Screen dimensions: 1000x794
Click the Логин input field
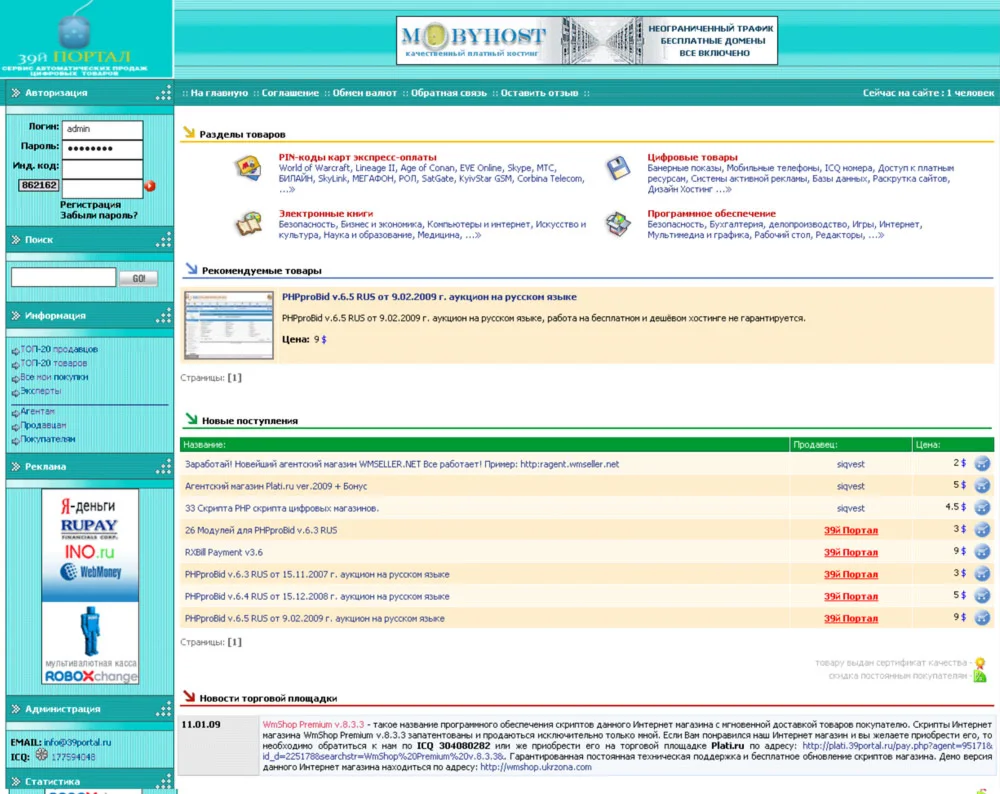[102, 129]
